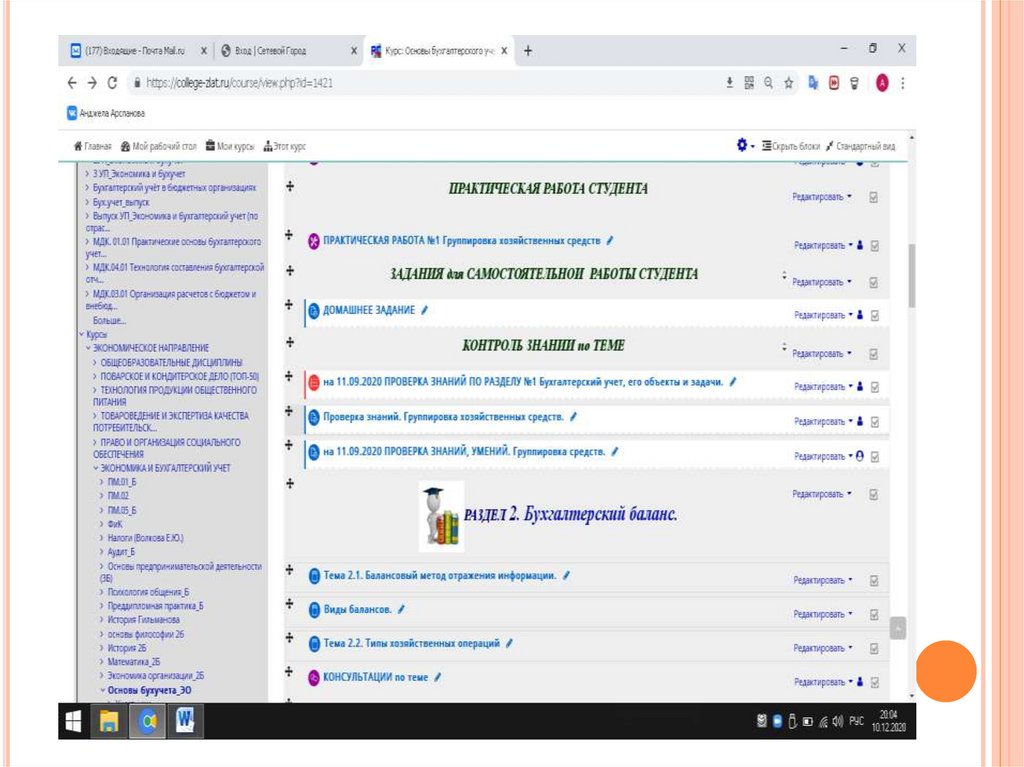
Task: Open a new browser tab with plus
Action: 528,51
